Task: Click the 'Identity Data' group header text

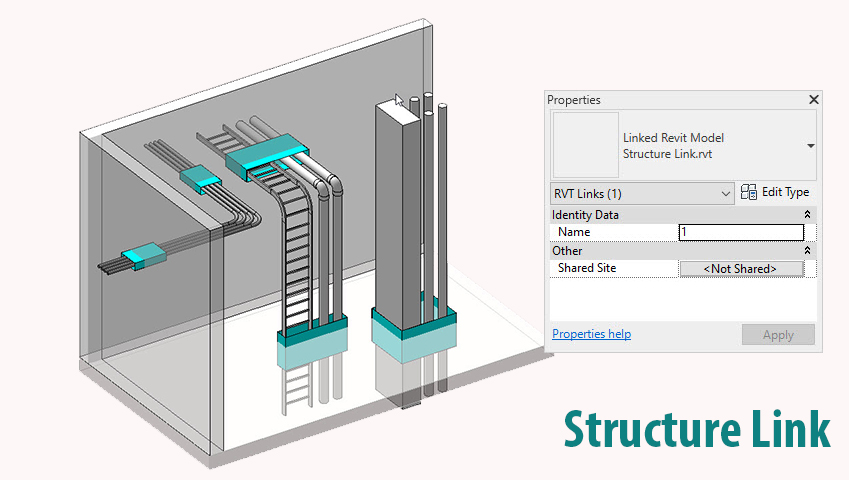Action: point(585,215)
